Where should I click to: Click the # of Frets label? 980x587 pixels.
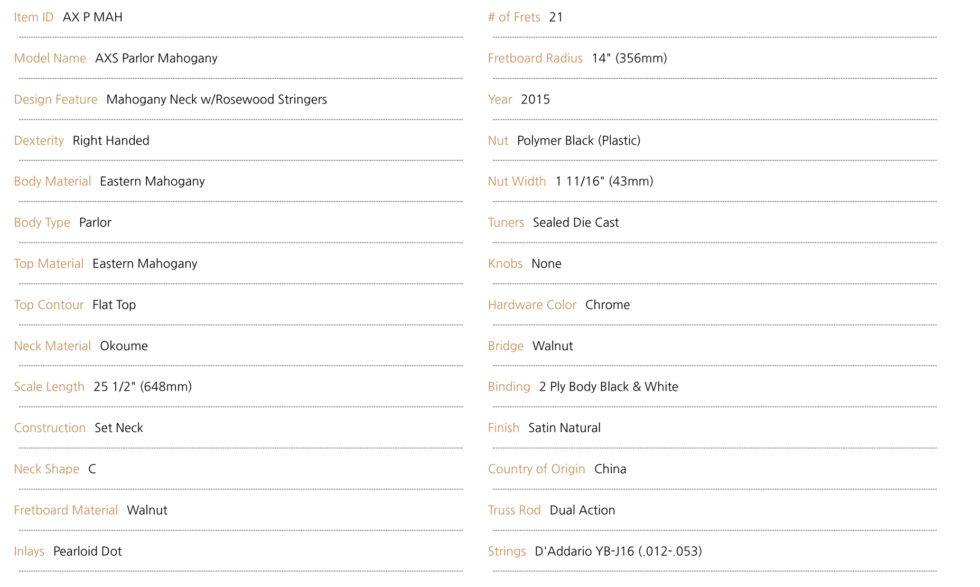tap(514, 17)
